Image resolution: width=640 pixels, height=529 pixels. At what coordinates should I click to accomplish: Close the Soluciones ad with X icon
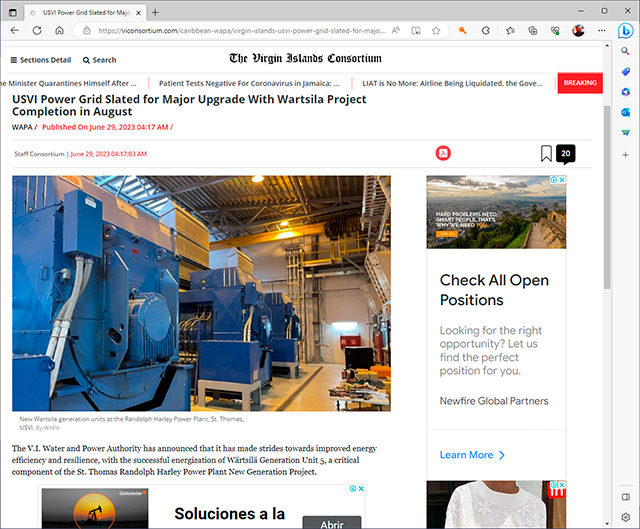pyautogui.click(x=361, y=489)
